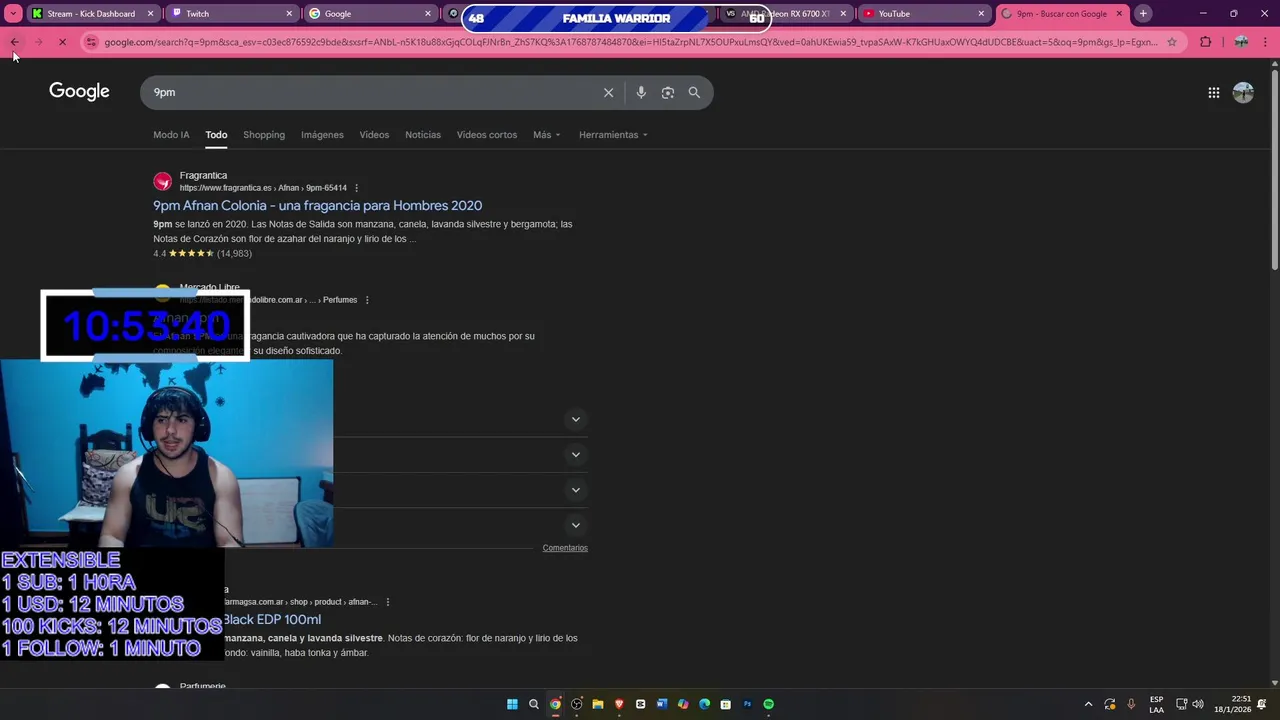1280x720 pixels.
Task: Click the browser back arrow
Action: pyautogui.click(x=15, y=42)
